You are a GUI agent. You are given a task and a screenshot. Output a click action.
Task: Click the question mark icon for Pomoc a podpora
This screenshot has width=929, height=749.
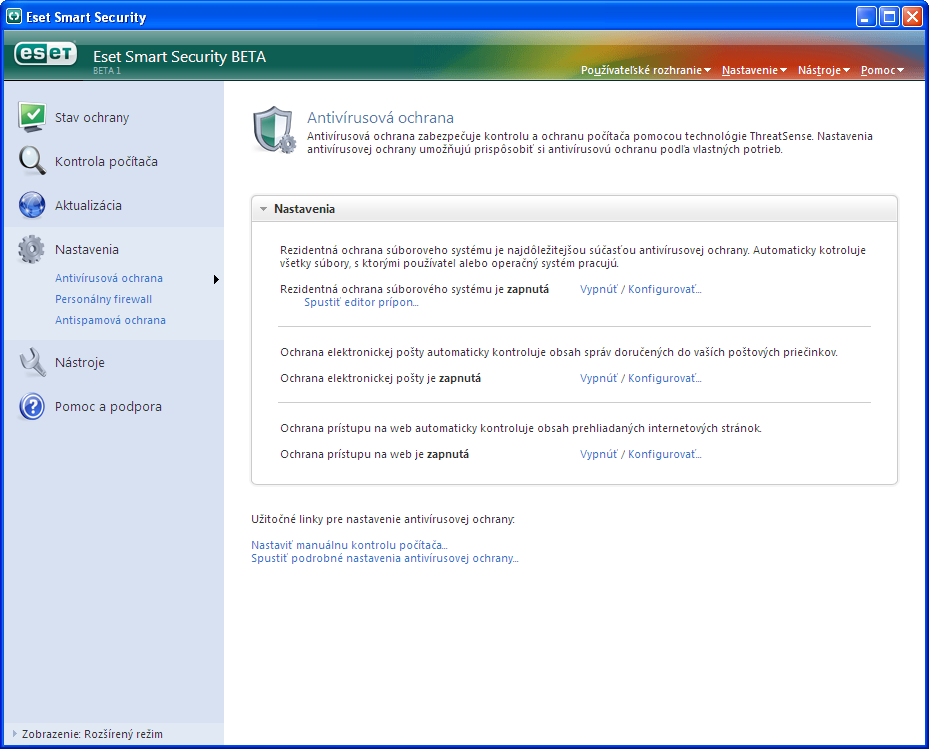(x=32, y=406)
